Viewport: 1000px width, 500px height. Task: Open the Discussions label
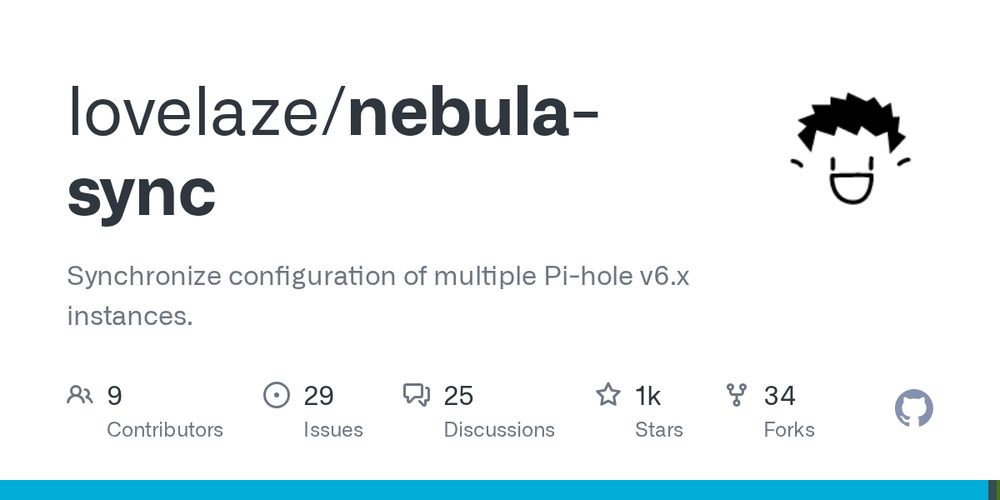[x=499, y=430]
